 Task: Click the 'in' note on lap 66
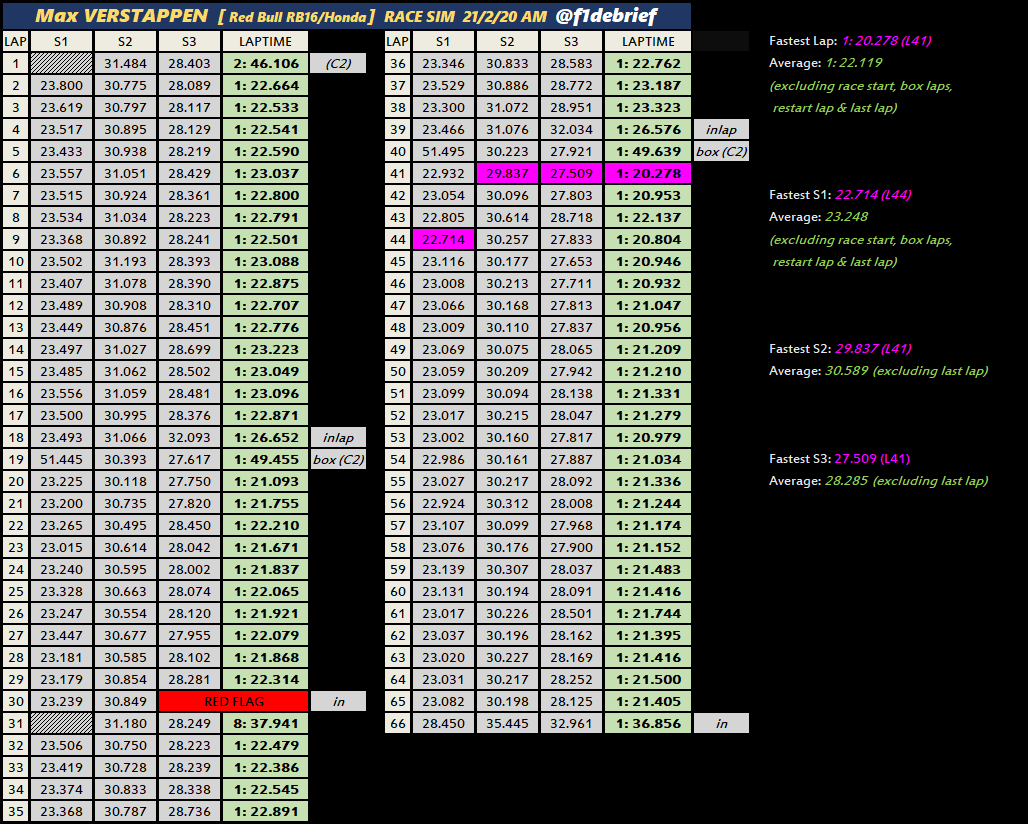(x=721, y=724)
